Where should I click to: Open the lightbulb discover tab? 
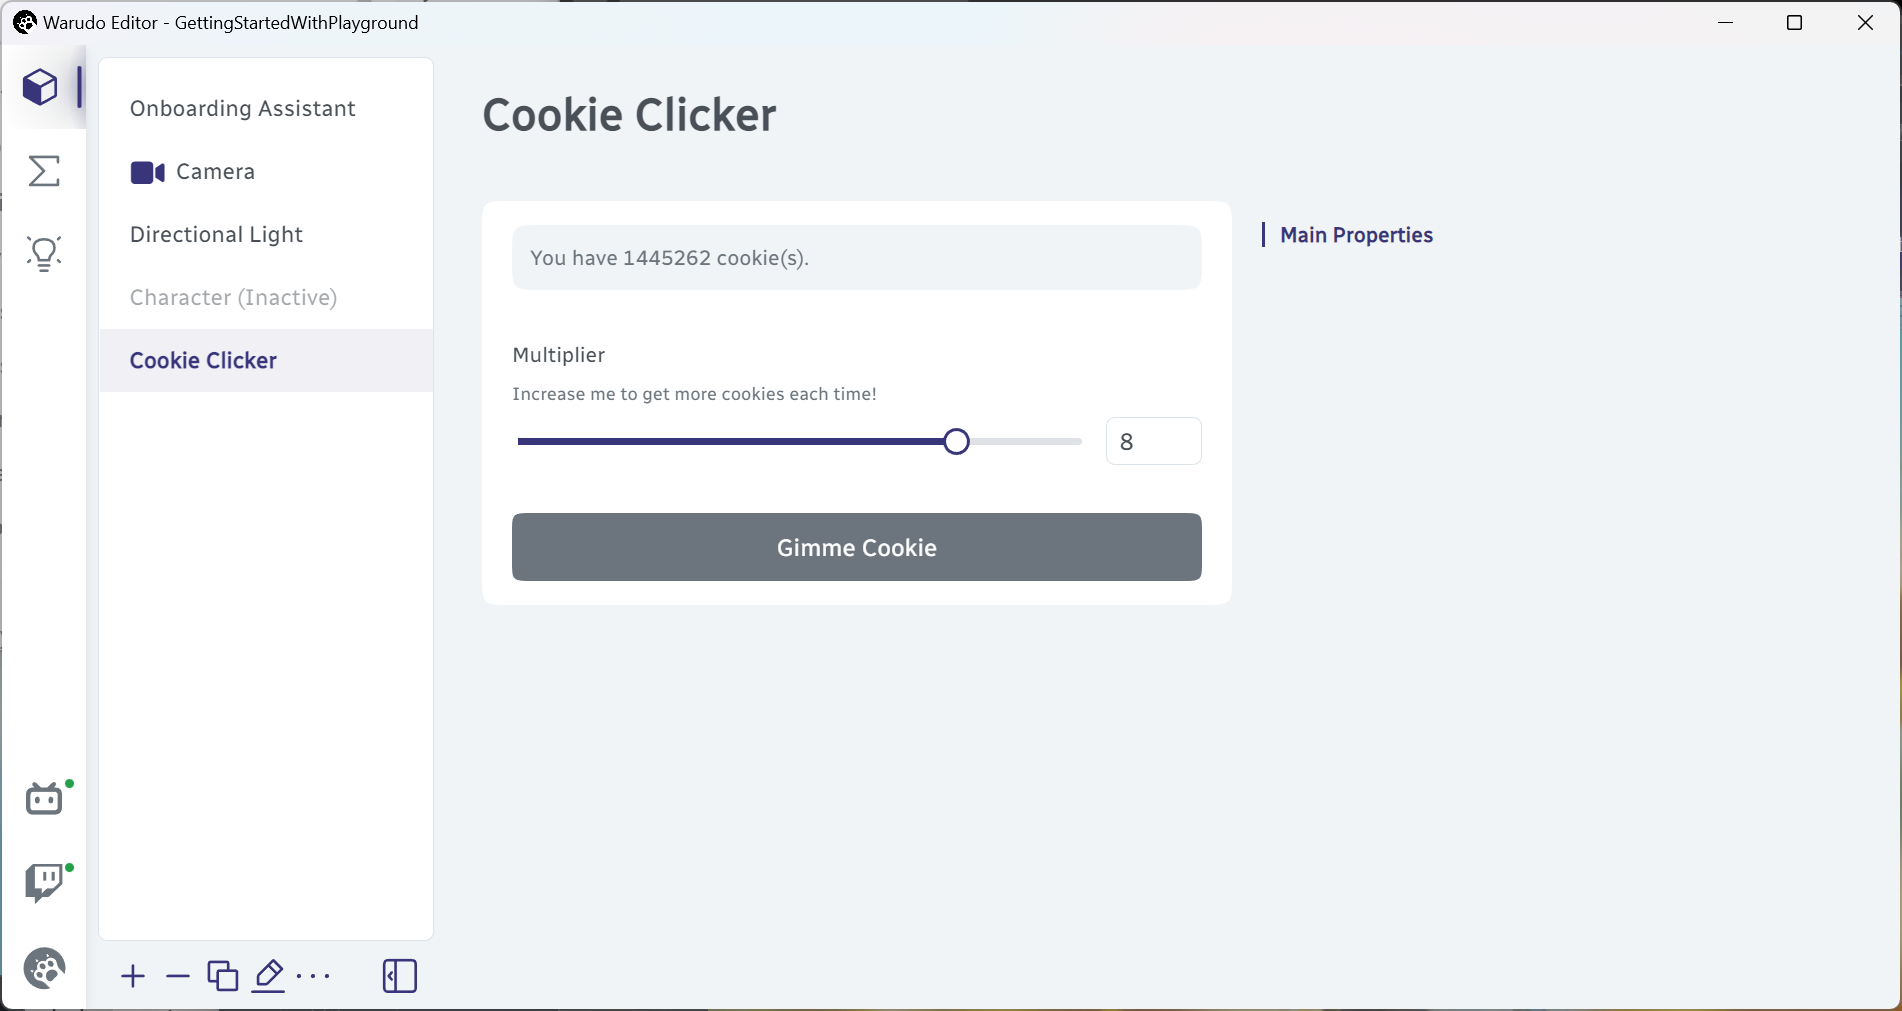(44, 254)
